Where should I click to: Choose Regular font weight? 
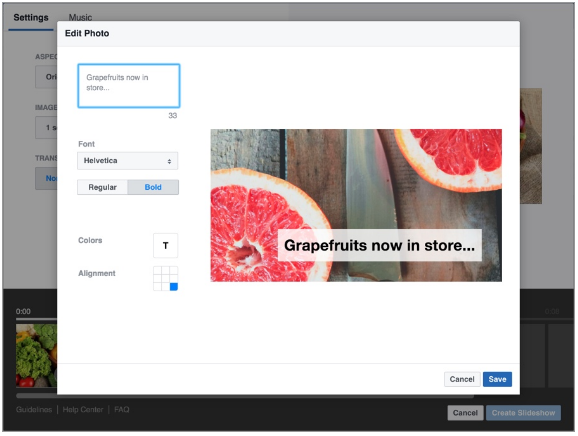pos(102,187)
